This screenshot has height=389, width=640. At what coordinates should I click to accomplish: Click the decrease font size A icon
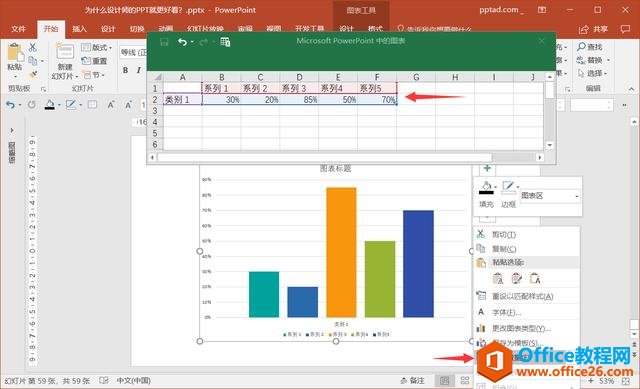click(x=128, y=105)
